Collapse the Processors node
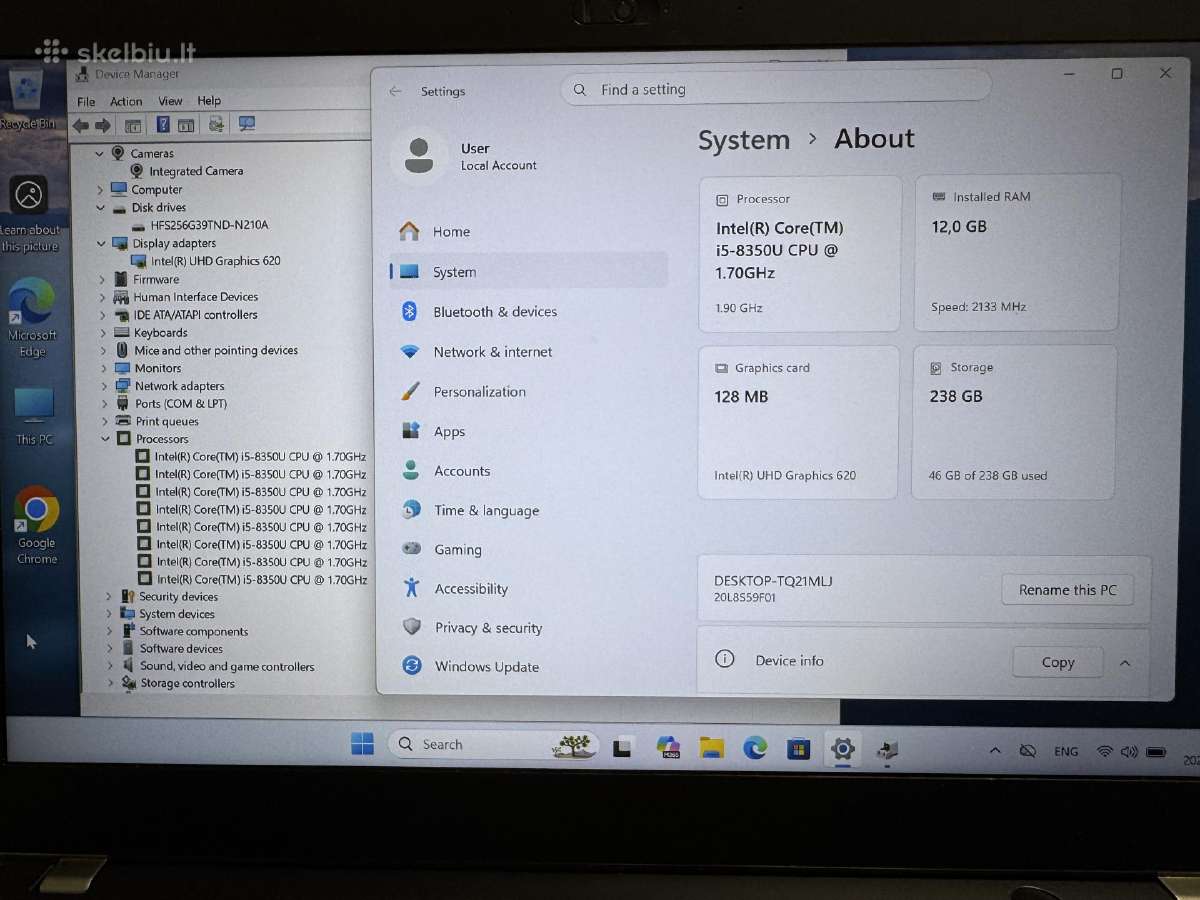The width and height of the screenshot is (1200, 900). 105,439
